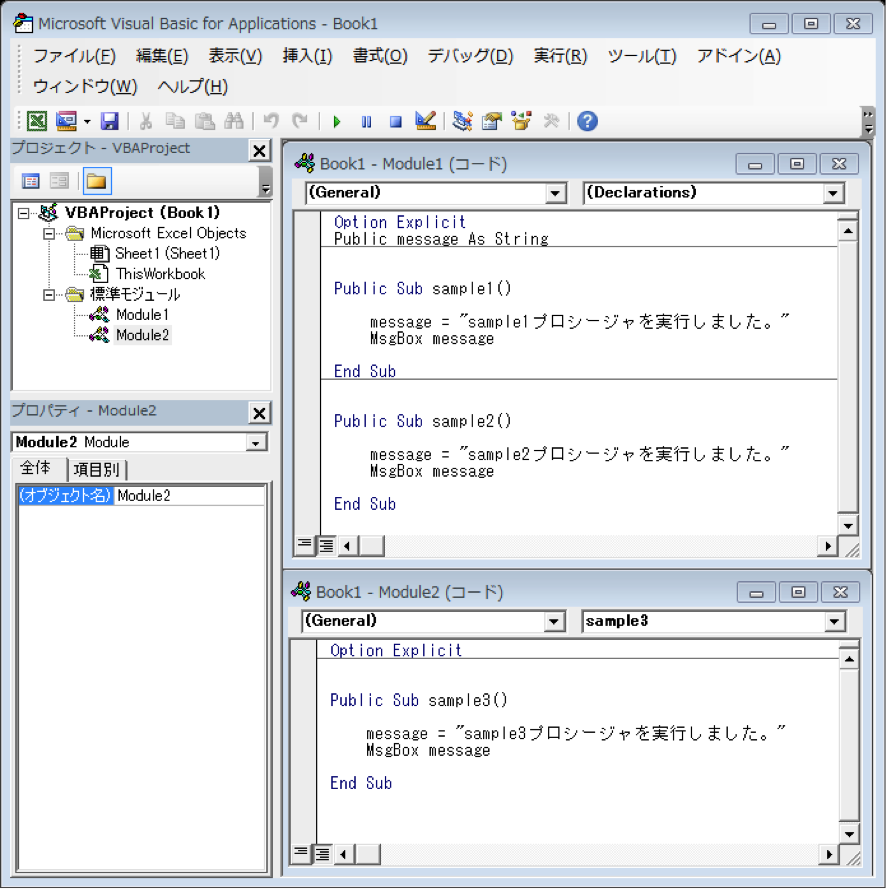Click the toolbar options overflow arrow

pyautogui.click(x=867, y=122)
